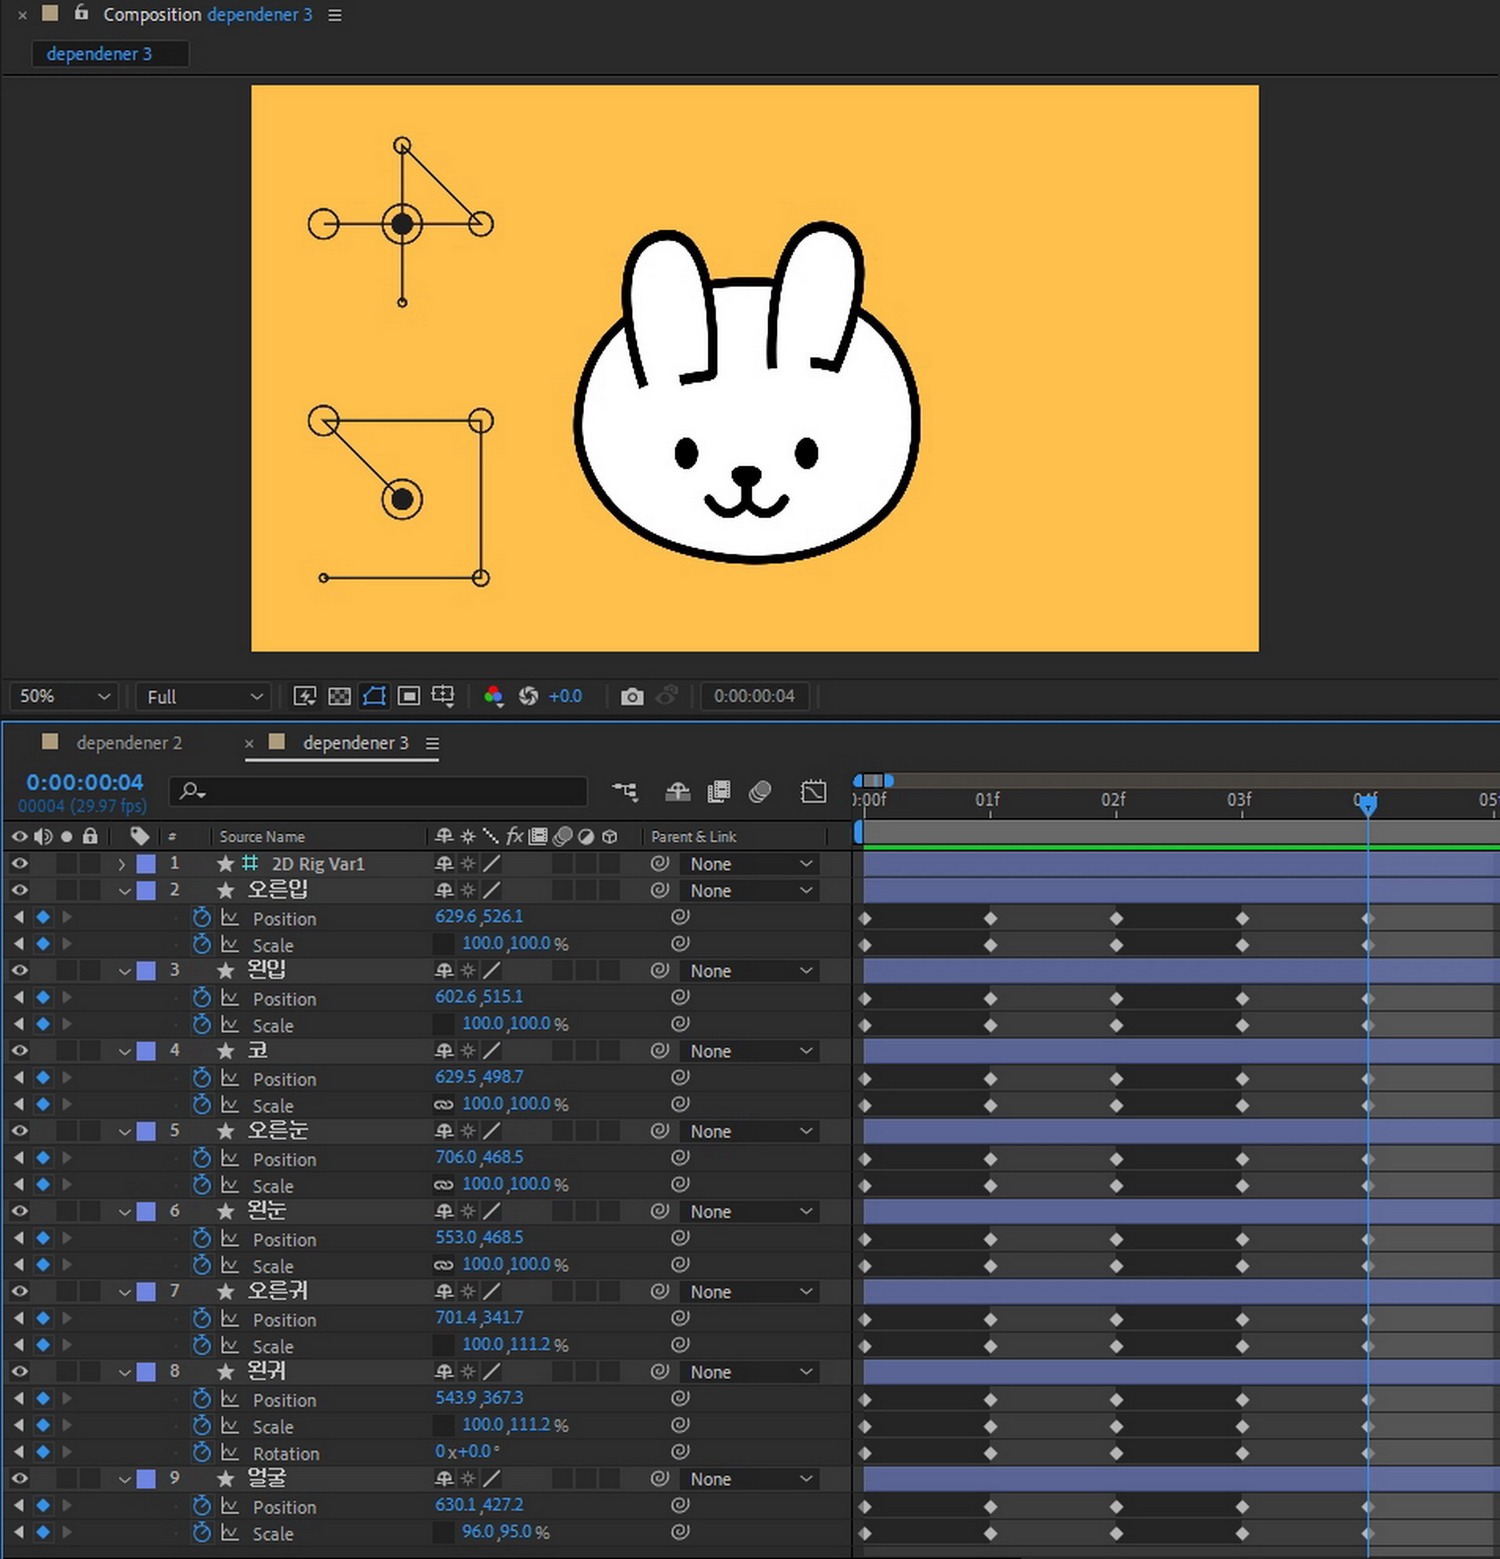Image resolution: width=1500 pixels, height=1559 pixels.
Task: Open the composition mini-flowchart icon
Action: click(x=625, y=792)
